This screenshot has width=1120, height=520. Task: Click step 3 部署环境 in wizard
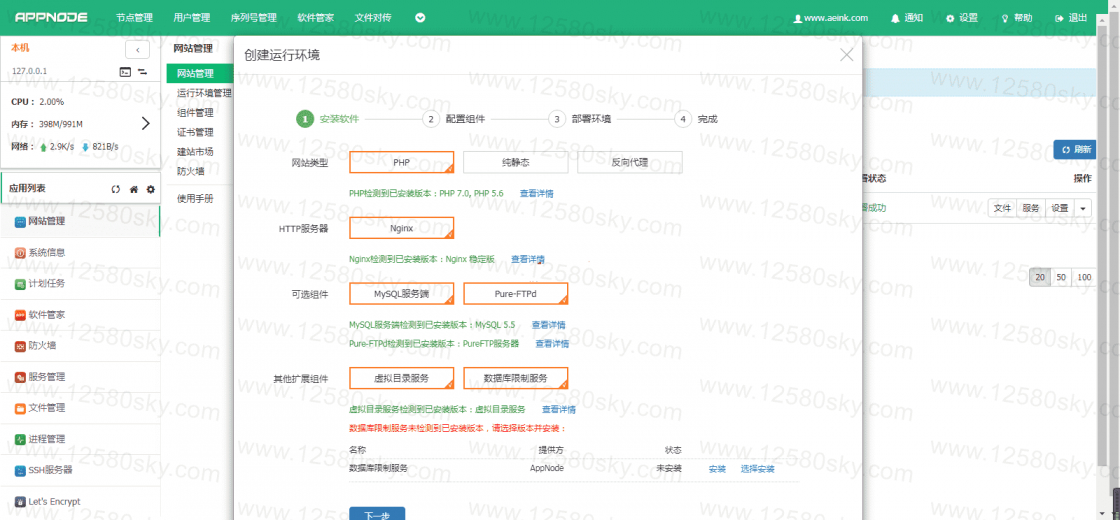tap(580, 119)
